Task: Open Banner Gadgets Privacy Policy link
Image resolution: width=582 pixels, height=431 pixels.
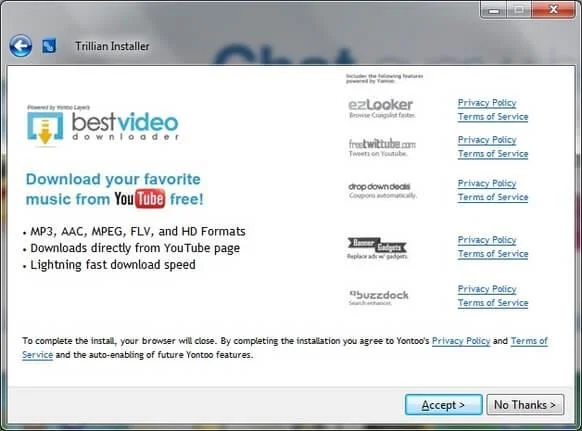Action: coord(487,240)
